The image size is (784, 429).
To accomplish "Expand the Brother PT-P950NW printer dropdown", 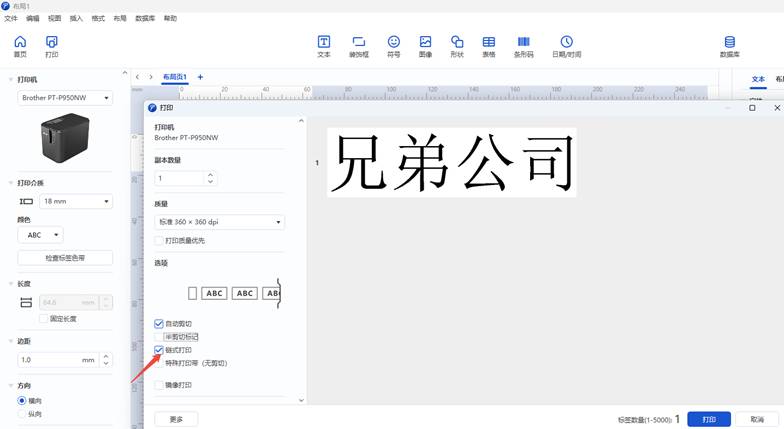I will [65, 98].
